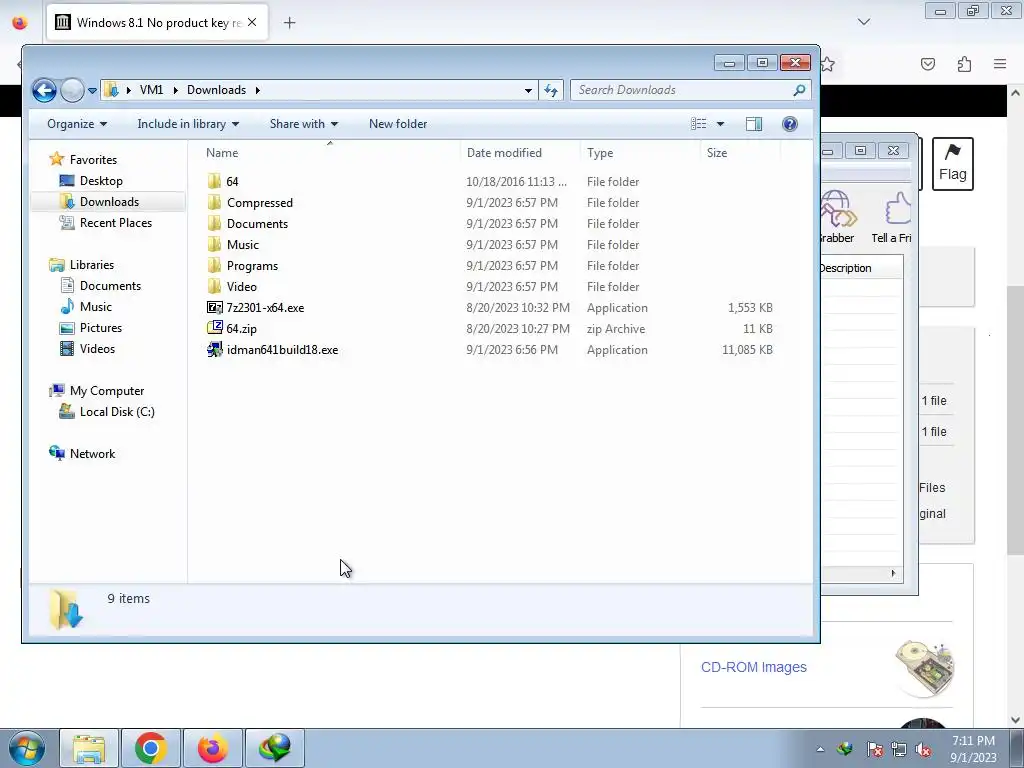Select the Windows 8.1 No product key tab
Image resolution: width=1024 pixels, height=768 pixels.
tap(157, 23)
